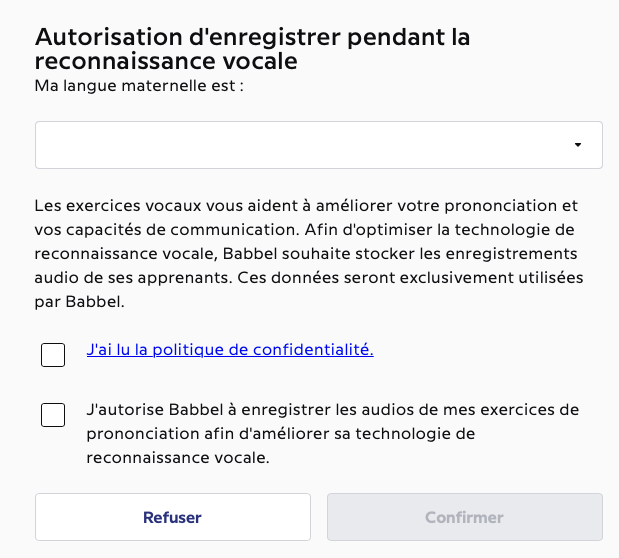Click the Confirmer button
Screen dimensions: 619x558
click(x=464, y=517)
